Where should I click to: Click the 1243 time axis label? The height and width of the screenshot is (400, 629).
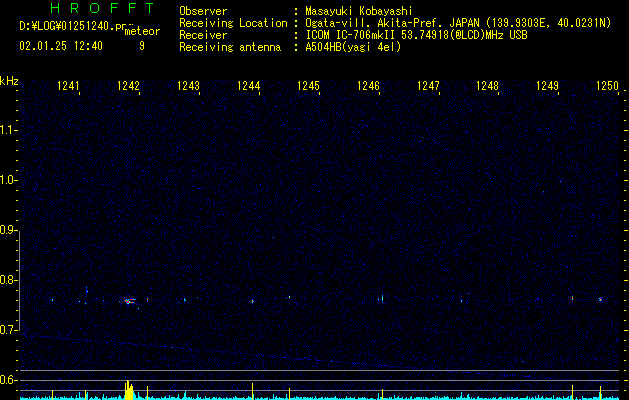188,86
